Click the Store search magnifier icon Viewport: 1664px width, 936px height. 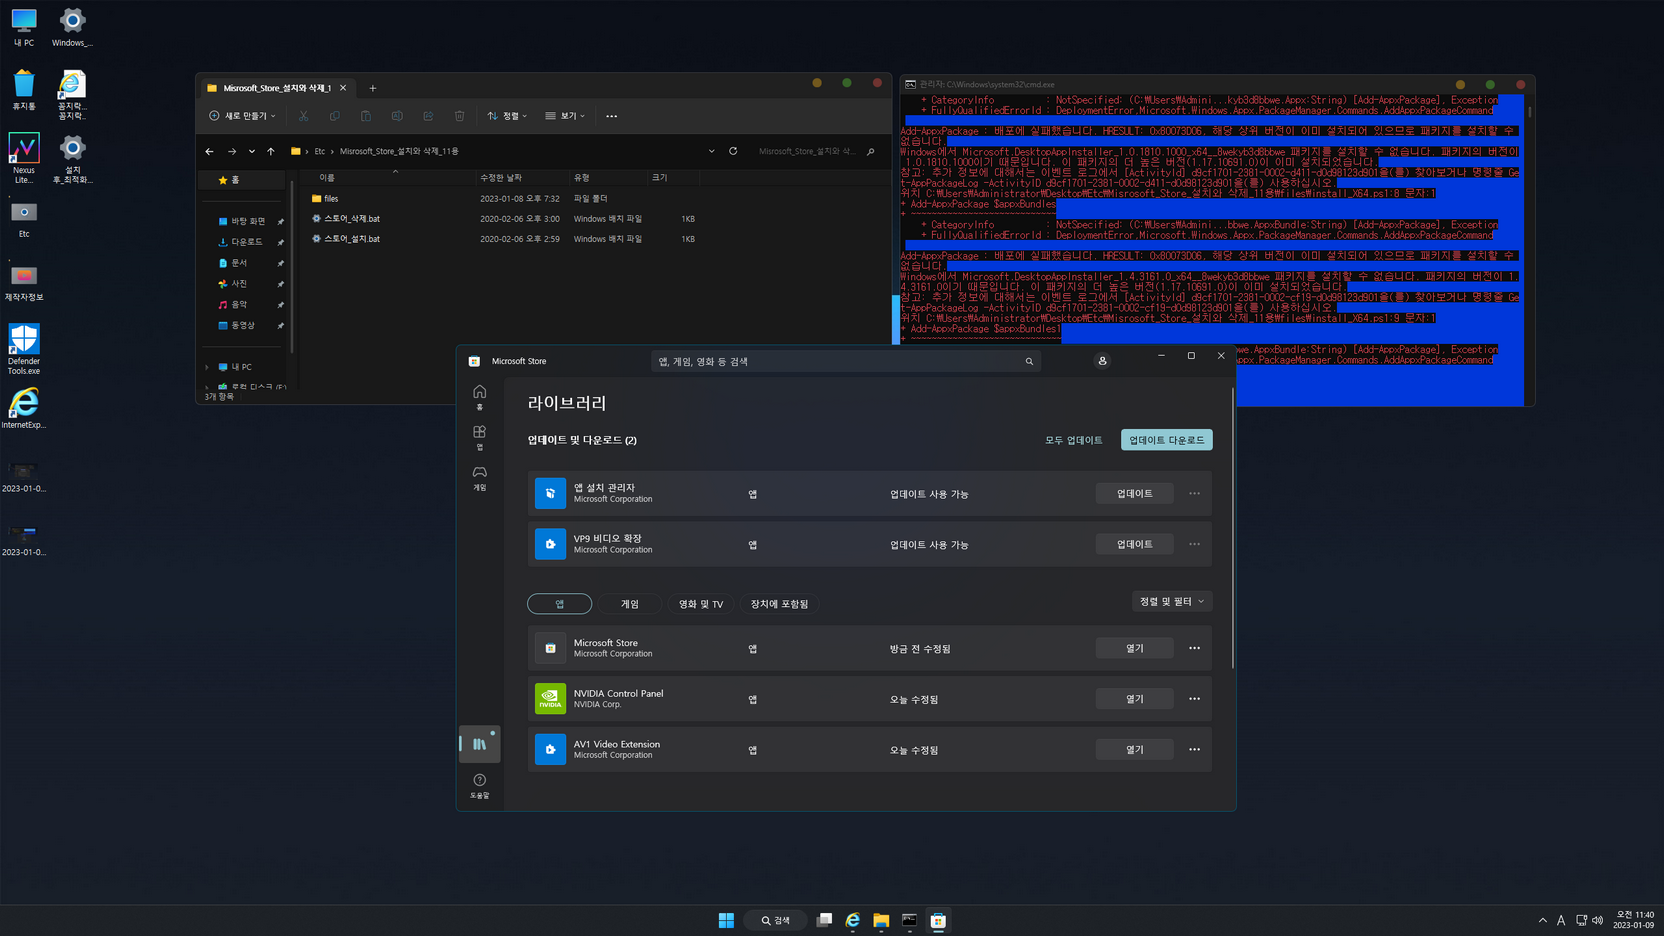tap(1029, 361)
